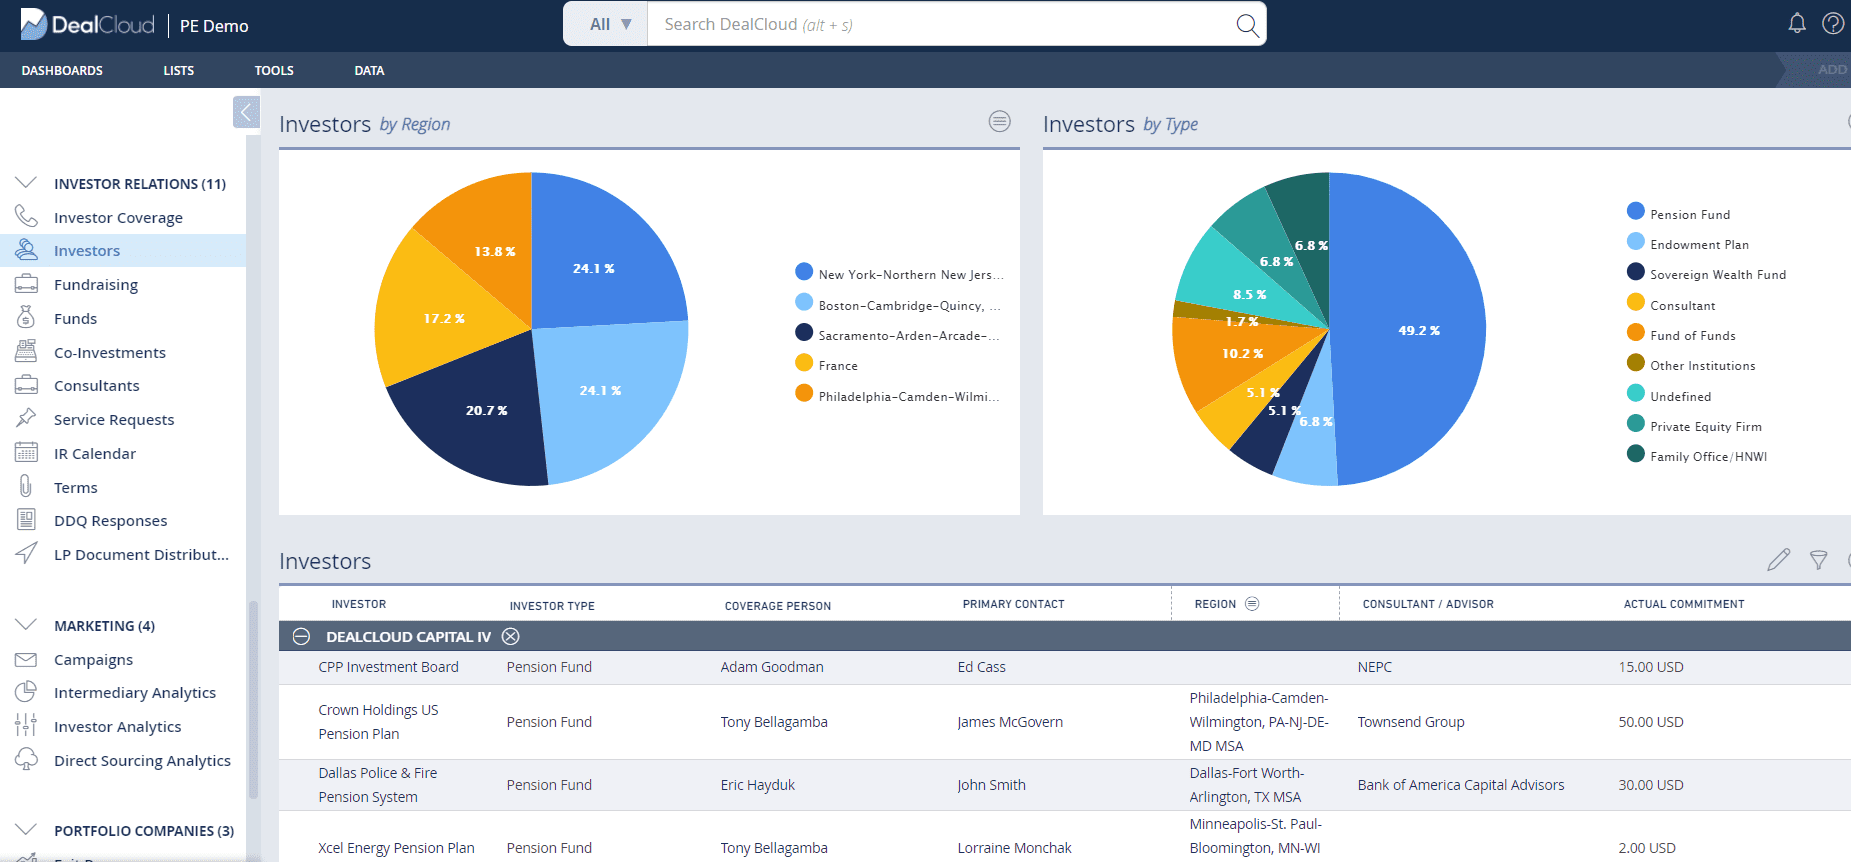The image size is (1851, 862).
Task: Click the 50.00 USD commitment value
Action: click(1651, 722)
